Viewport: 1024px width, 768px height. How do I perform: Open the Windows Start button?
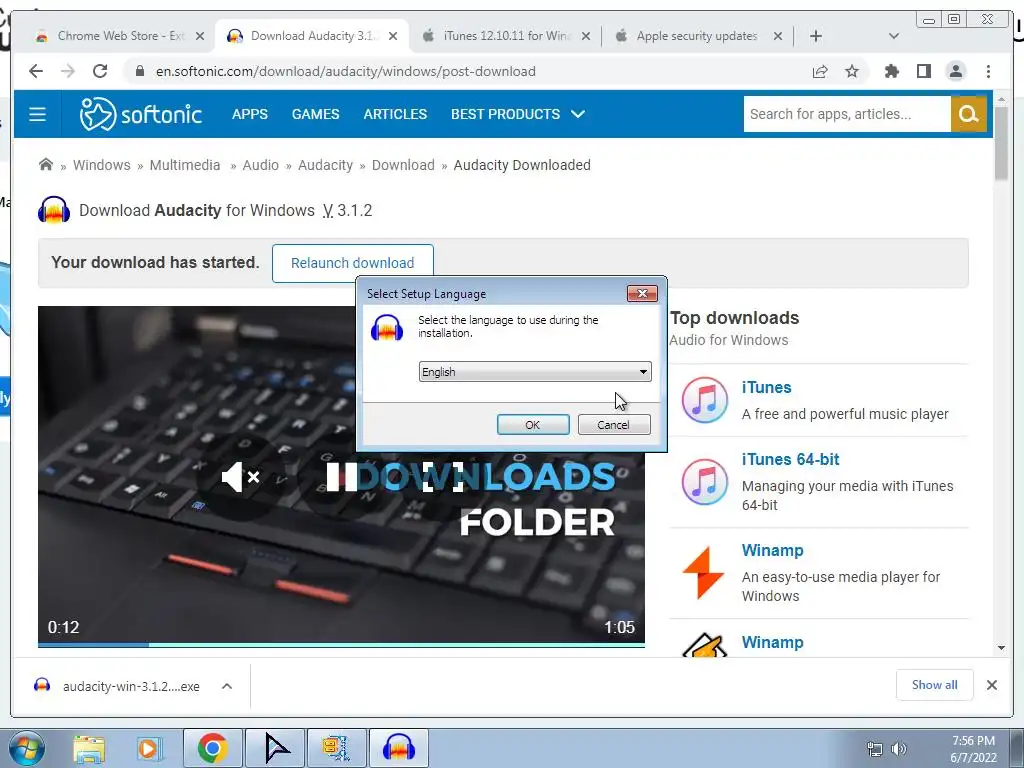[x=26, y=748]
